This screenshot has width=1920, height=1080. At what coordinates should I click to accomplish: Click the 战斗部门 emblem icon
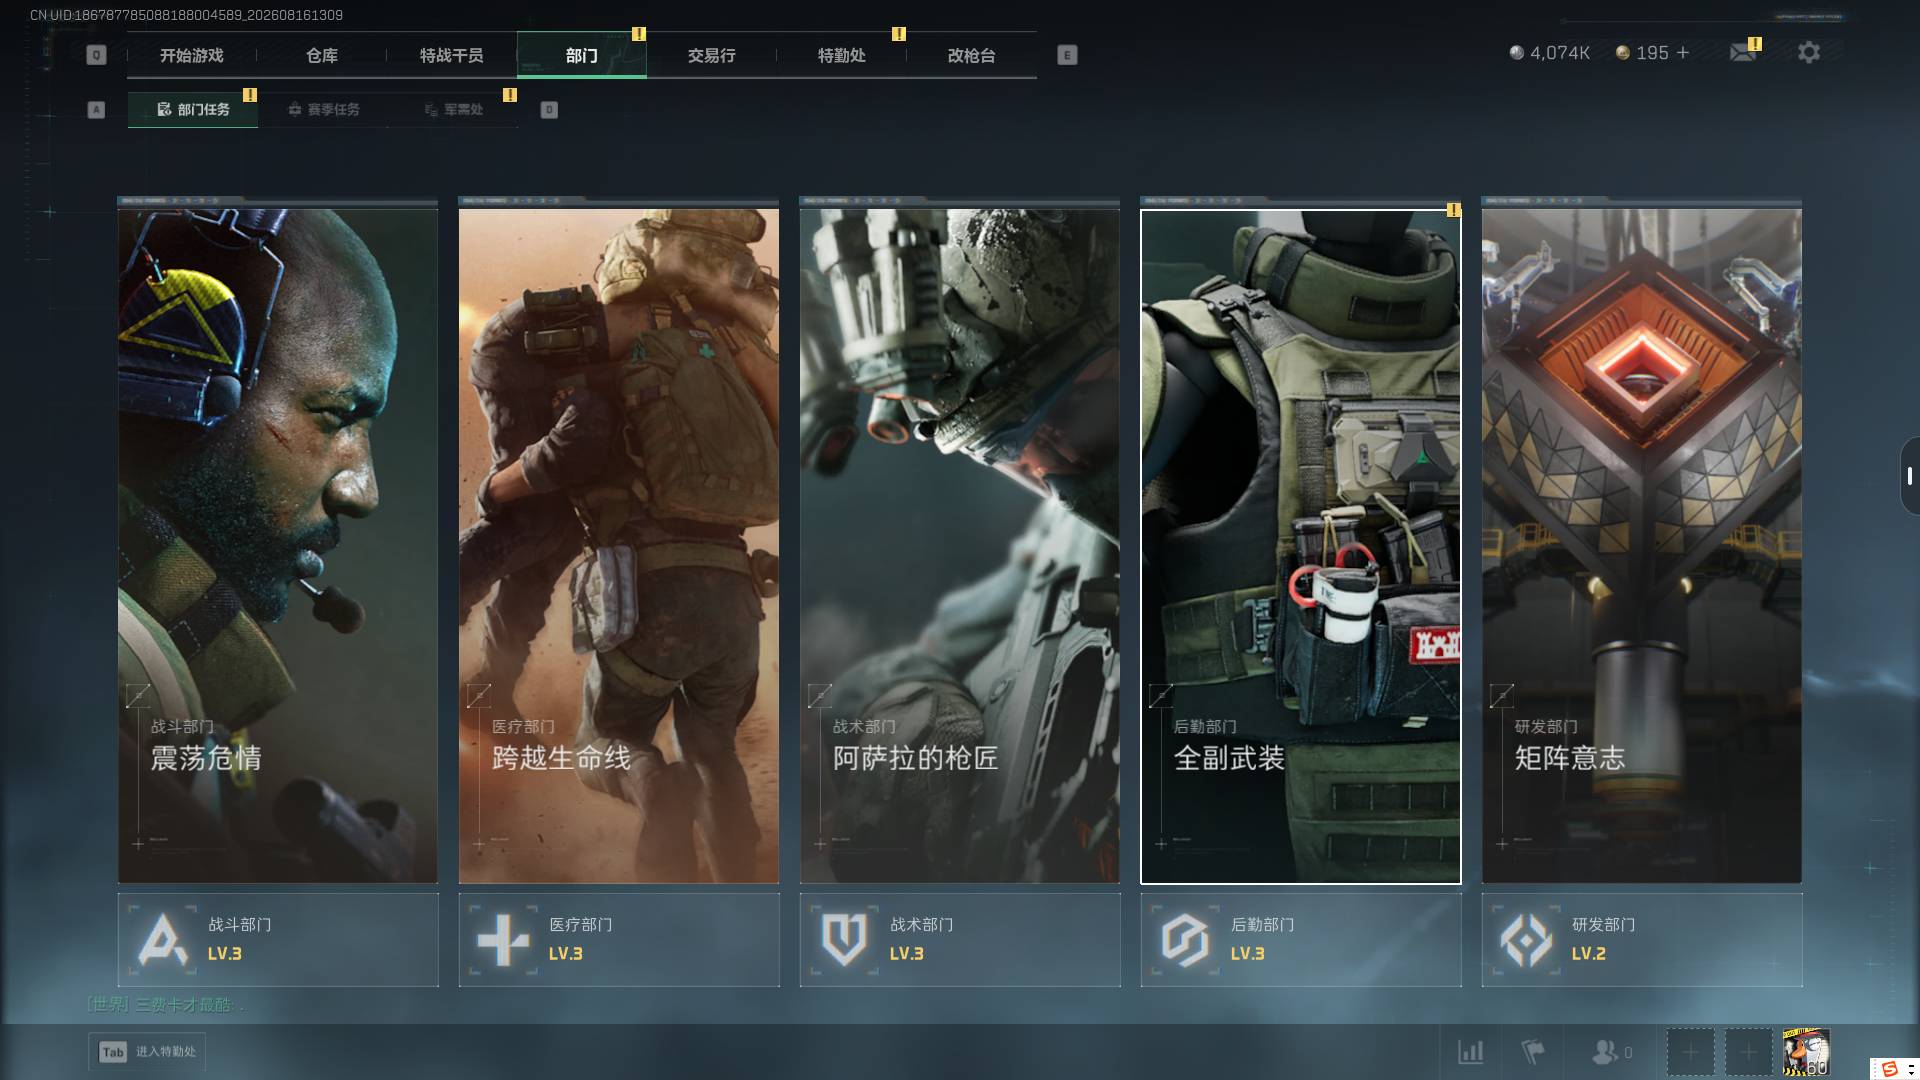[x=162, y=940]
